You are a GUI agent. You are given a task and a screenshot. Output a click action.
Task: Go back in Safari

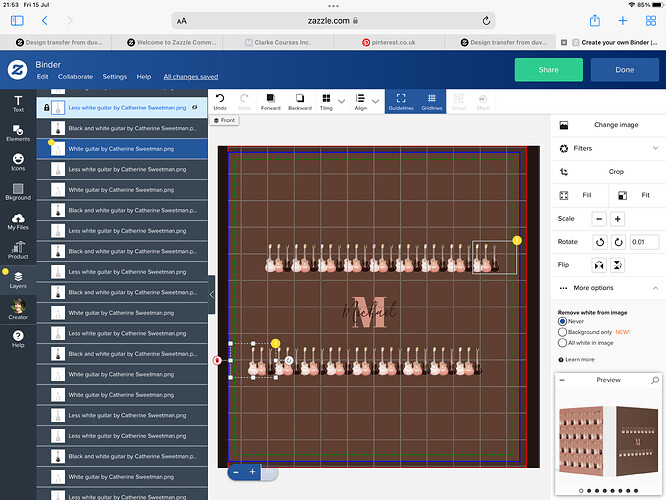(x=45, y=20)
